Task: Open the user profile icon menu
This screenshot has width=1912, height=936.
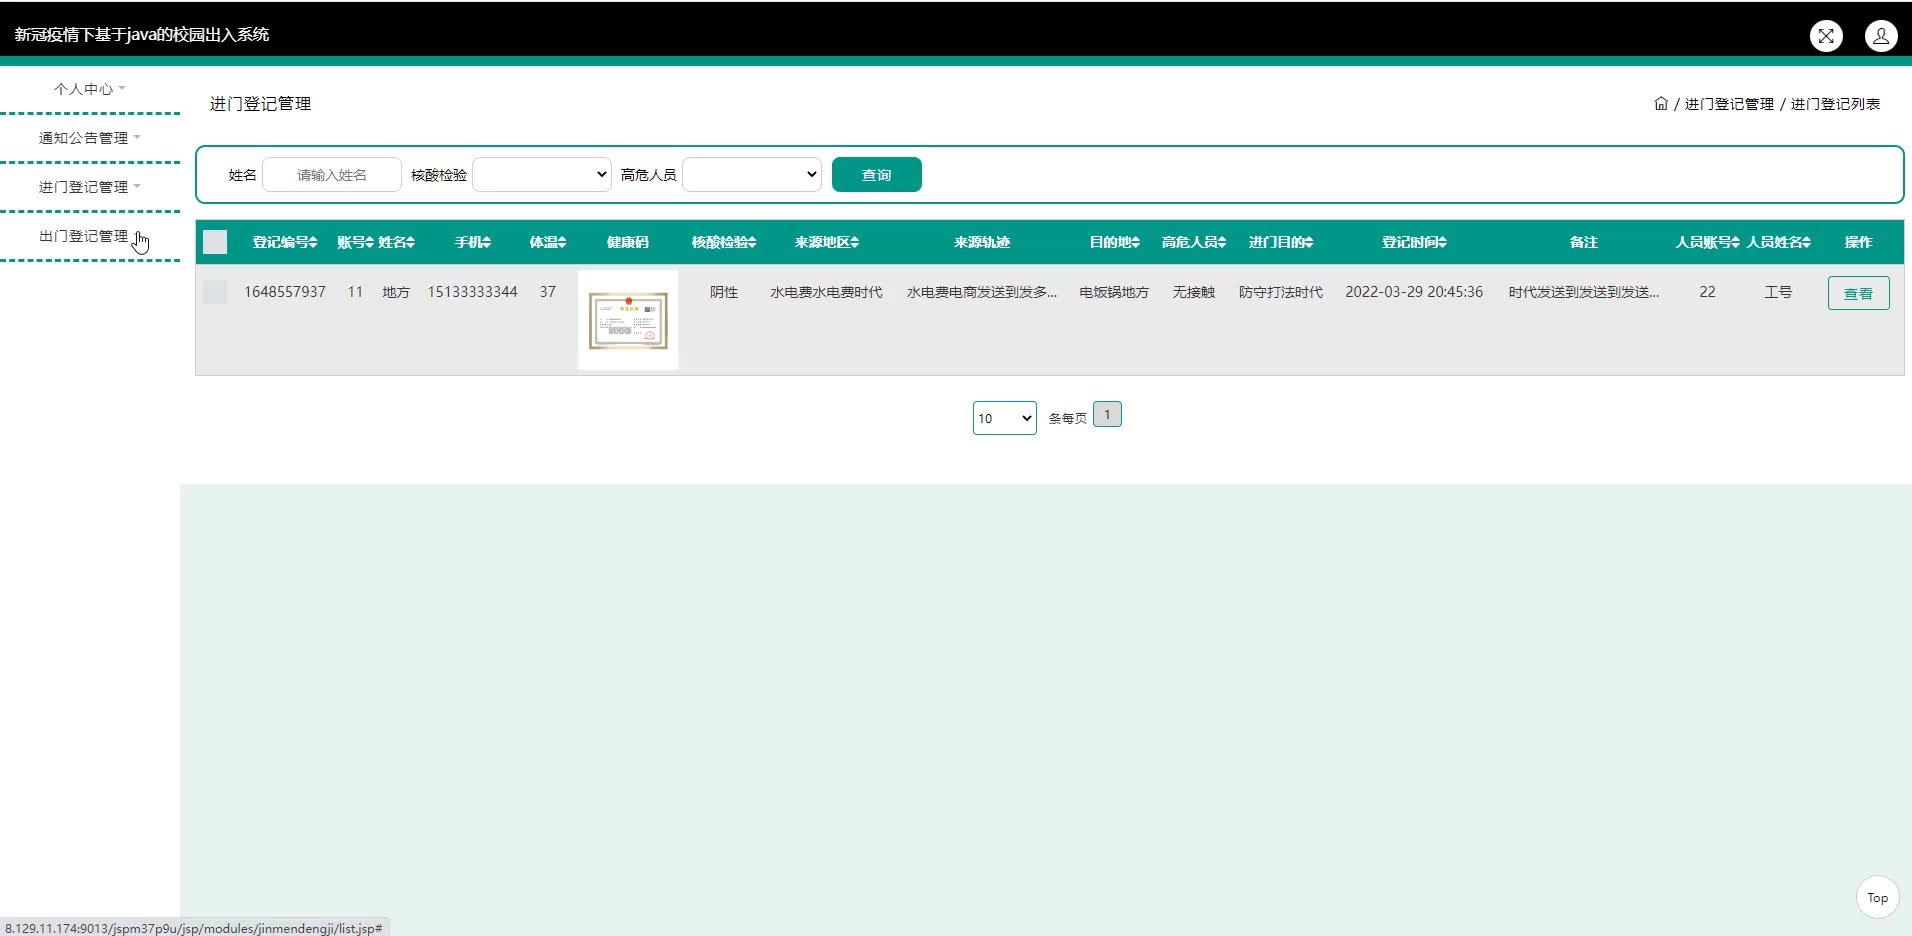Action: (x=1880, y=36)
